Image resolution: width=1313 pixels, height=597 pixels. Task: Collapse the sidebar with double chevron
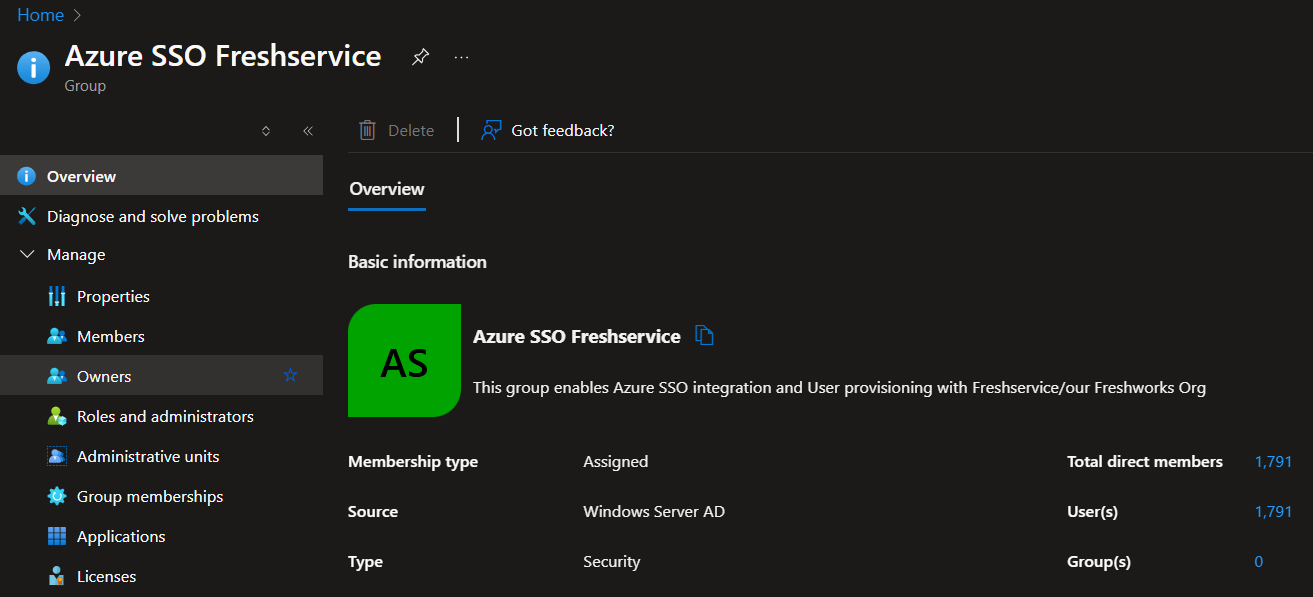point(308,131)
